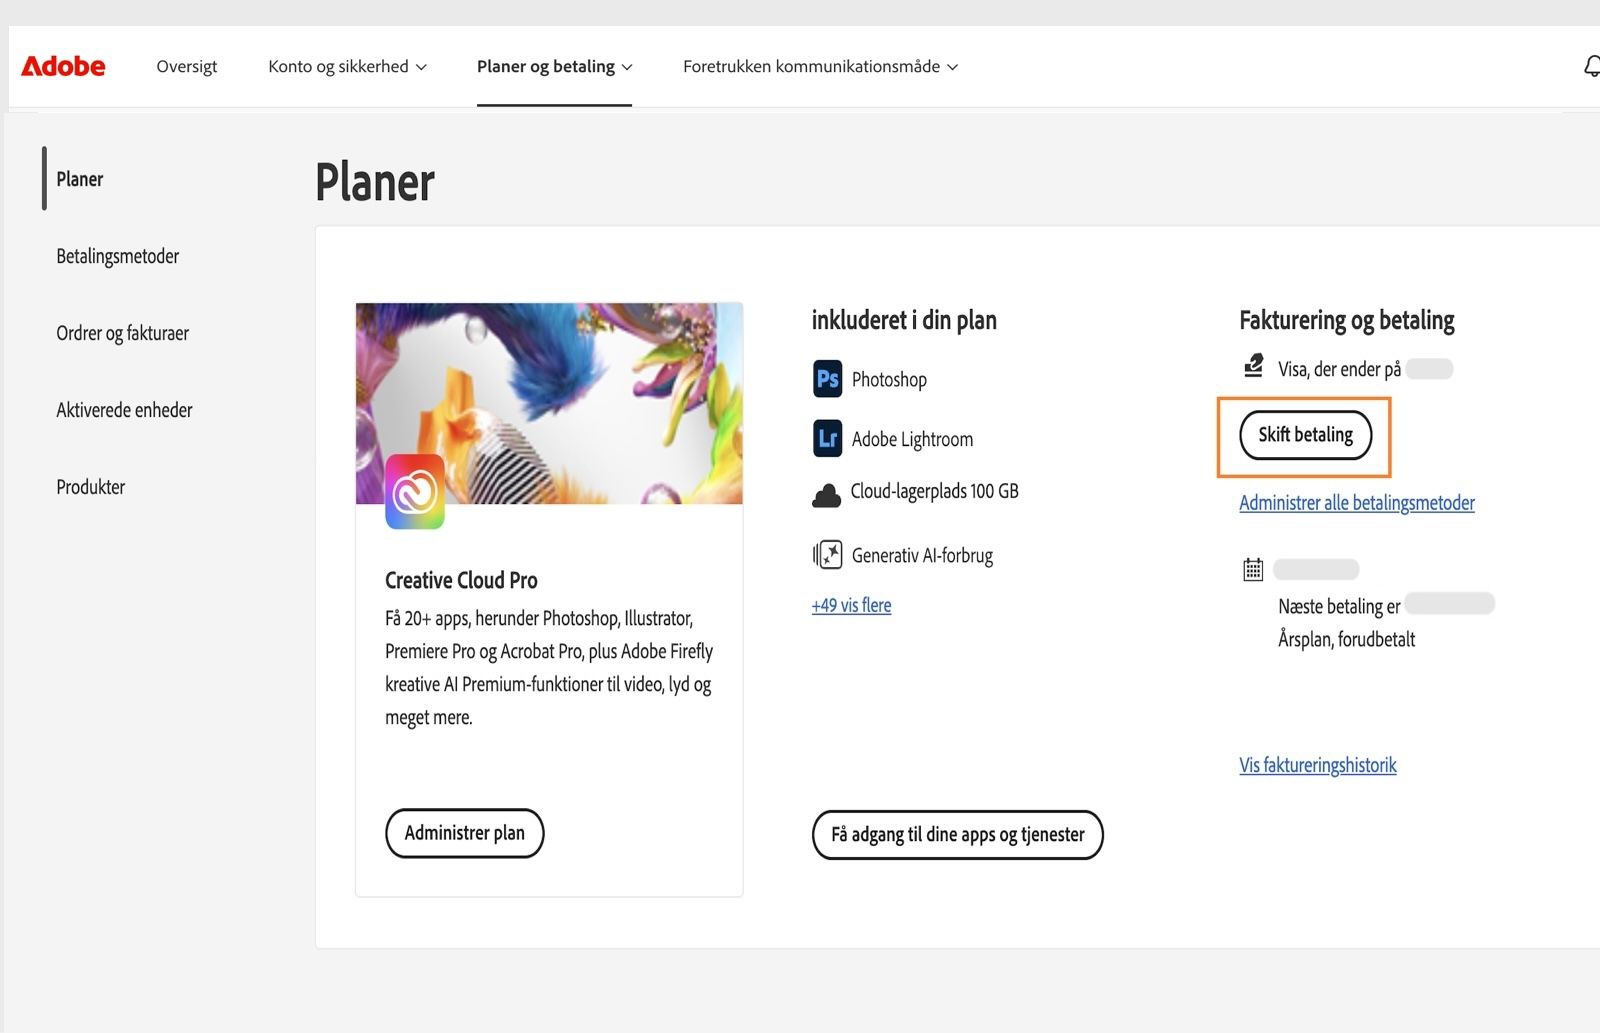
Task: Open Aktiverede enheder in the sidebar
Action: (x=124, y=410)
